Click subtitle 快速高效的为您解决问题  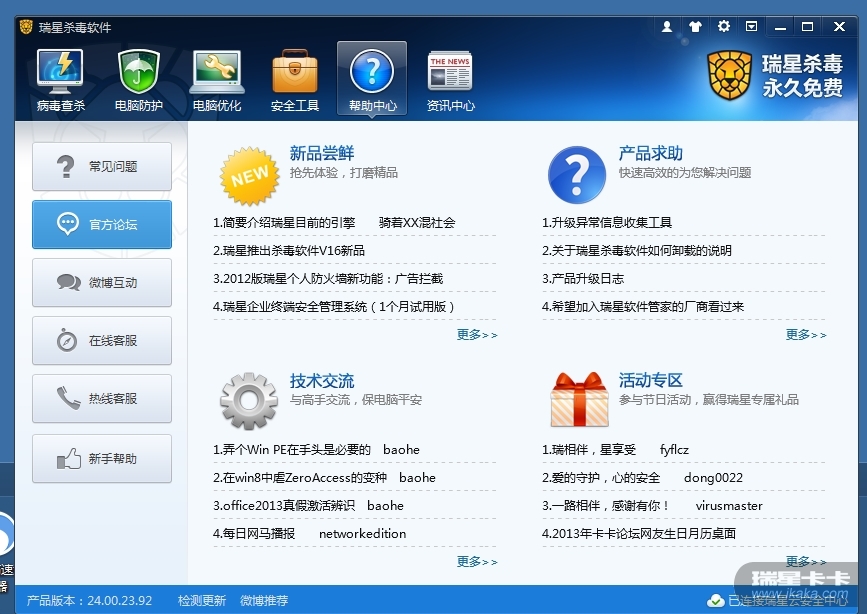(x=685, y=173)
